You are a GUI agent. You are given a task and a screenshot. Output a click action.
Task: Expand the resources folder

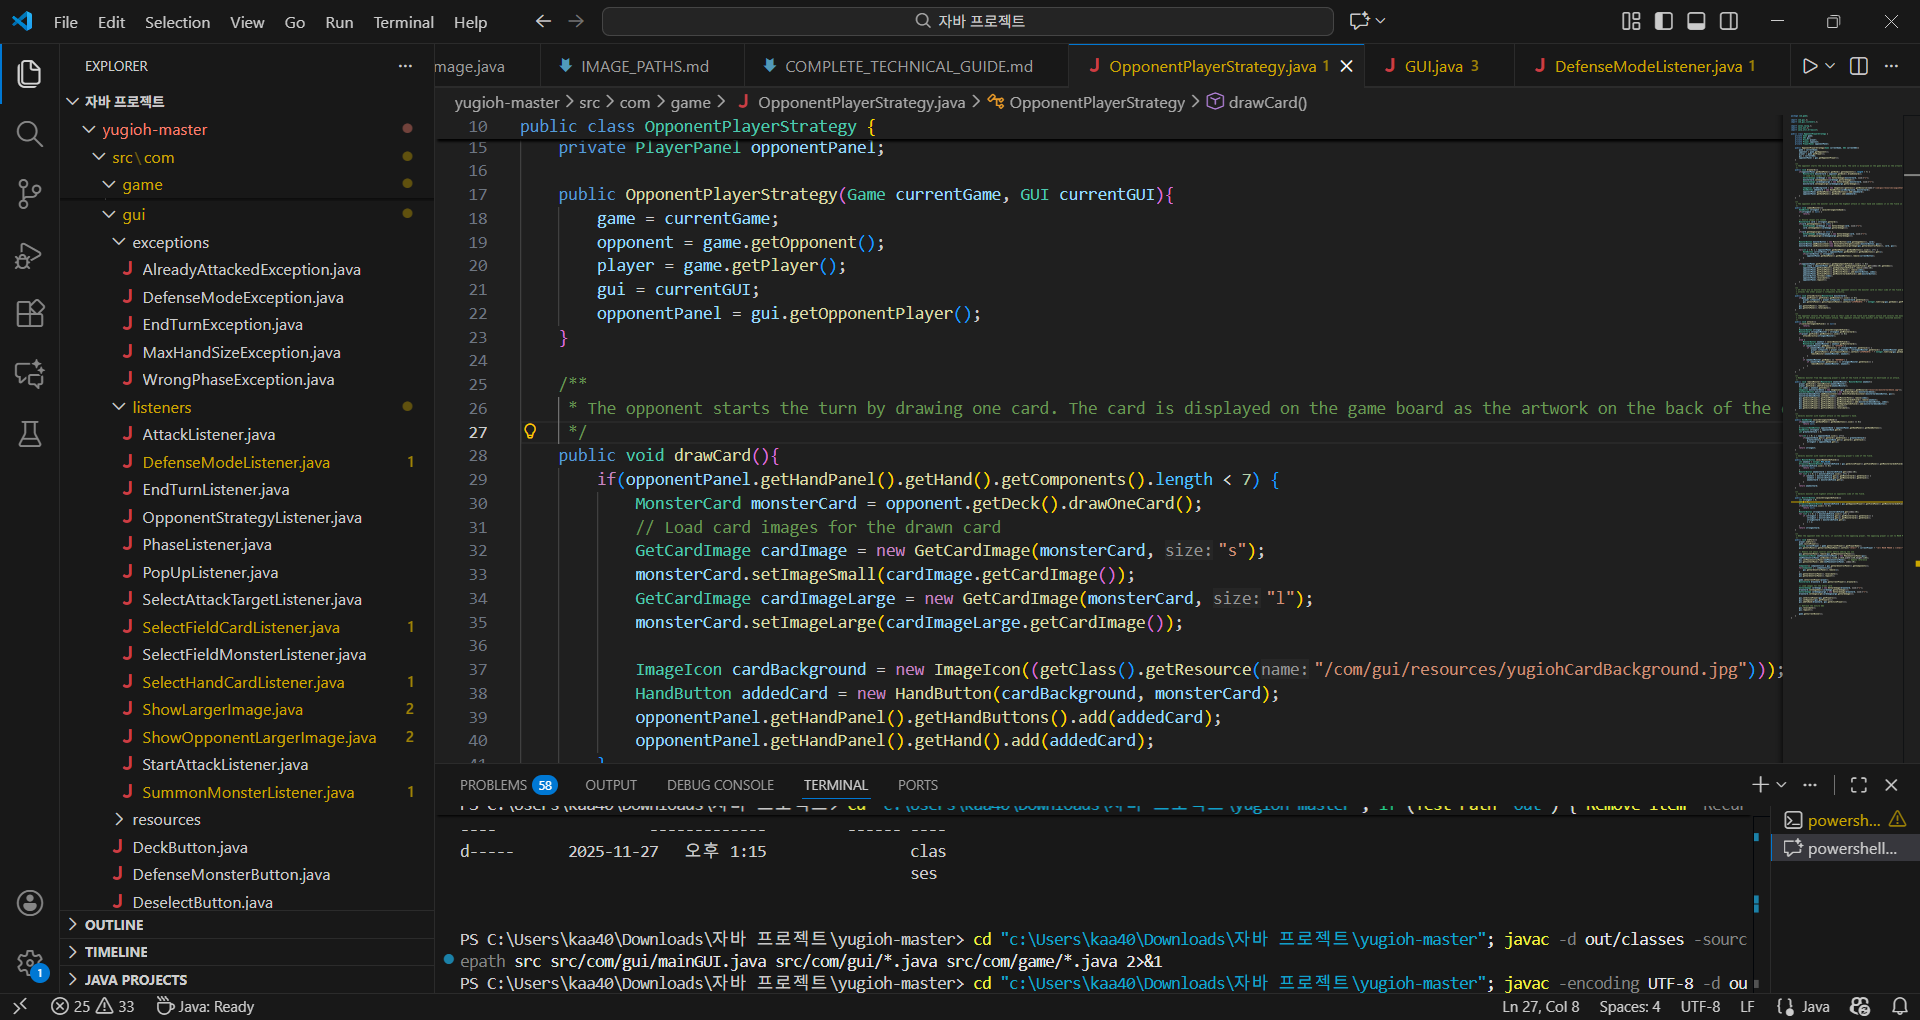click(166, 819)
